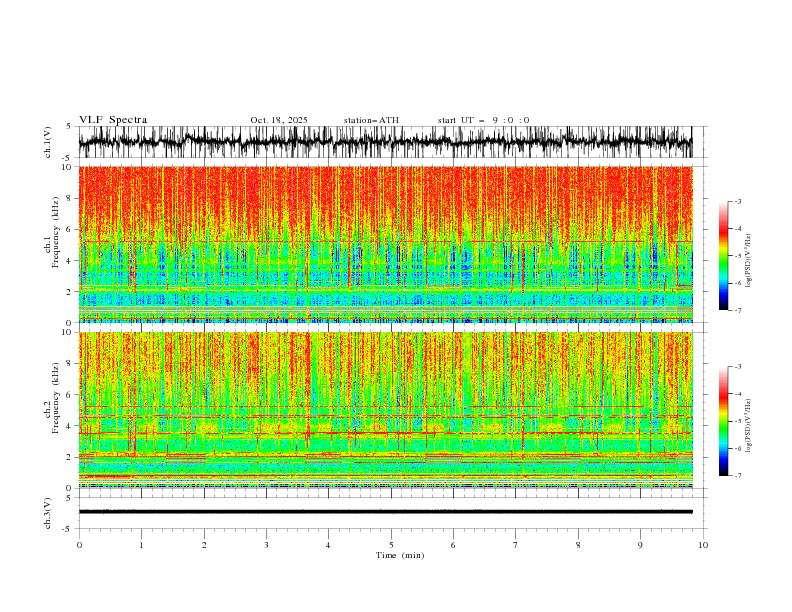Select the date text "Oct. 18, 2025"

279,120
